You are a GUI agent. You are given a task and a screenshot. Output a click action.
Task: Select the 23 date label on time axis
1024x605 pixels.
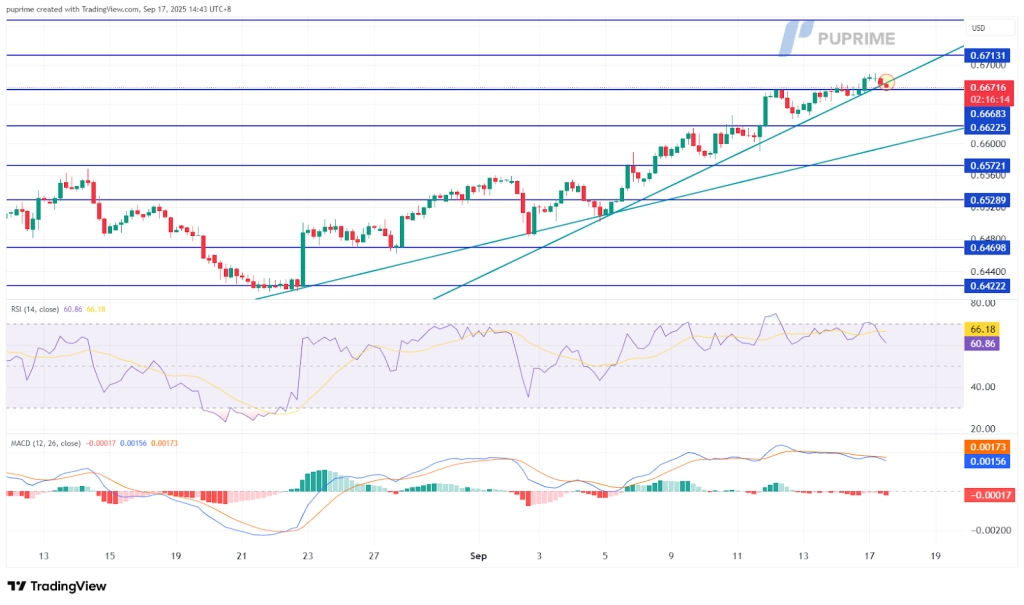[x=307, y=556]
